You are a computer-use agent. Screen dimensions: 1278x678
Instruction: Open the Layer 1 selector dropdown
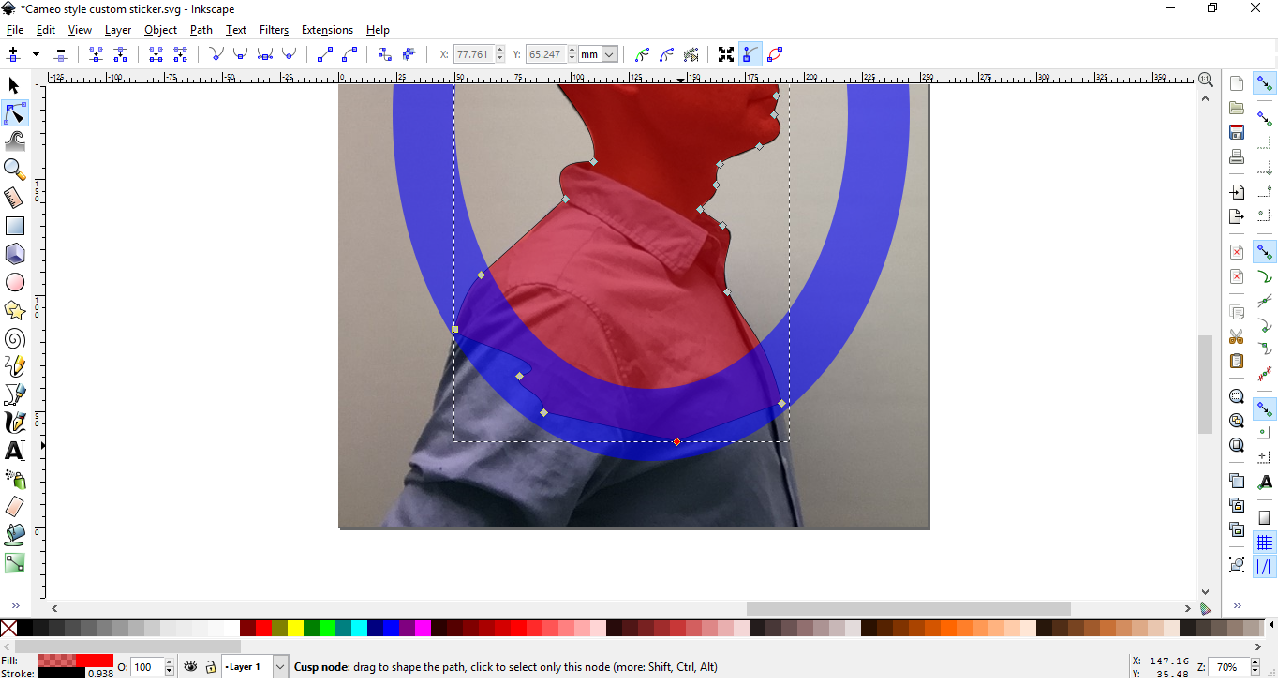tap(278, 667)
